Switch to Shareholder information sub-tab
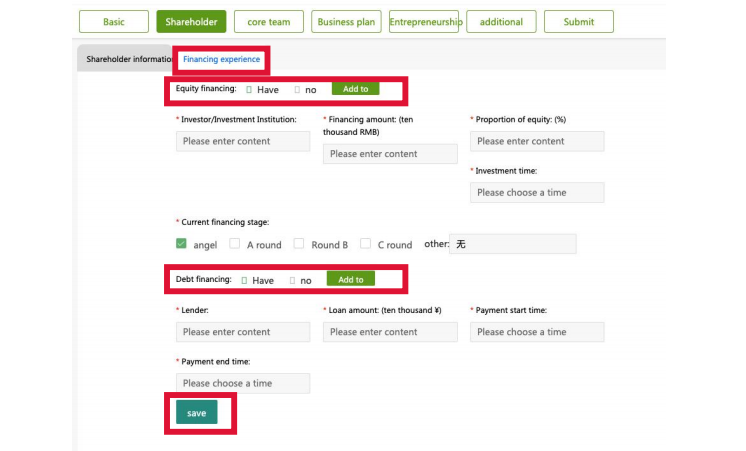The width and height of the screenshot is (746, 451). [127, 59]
